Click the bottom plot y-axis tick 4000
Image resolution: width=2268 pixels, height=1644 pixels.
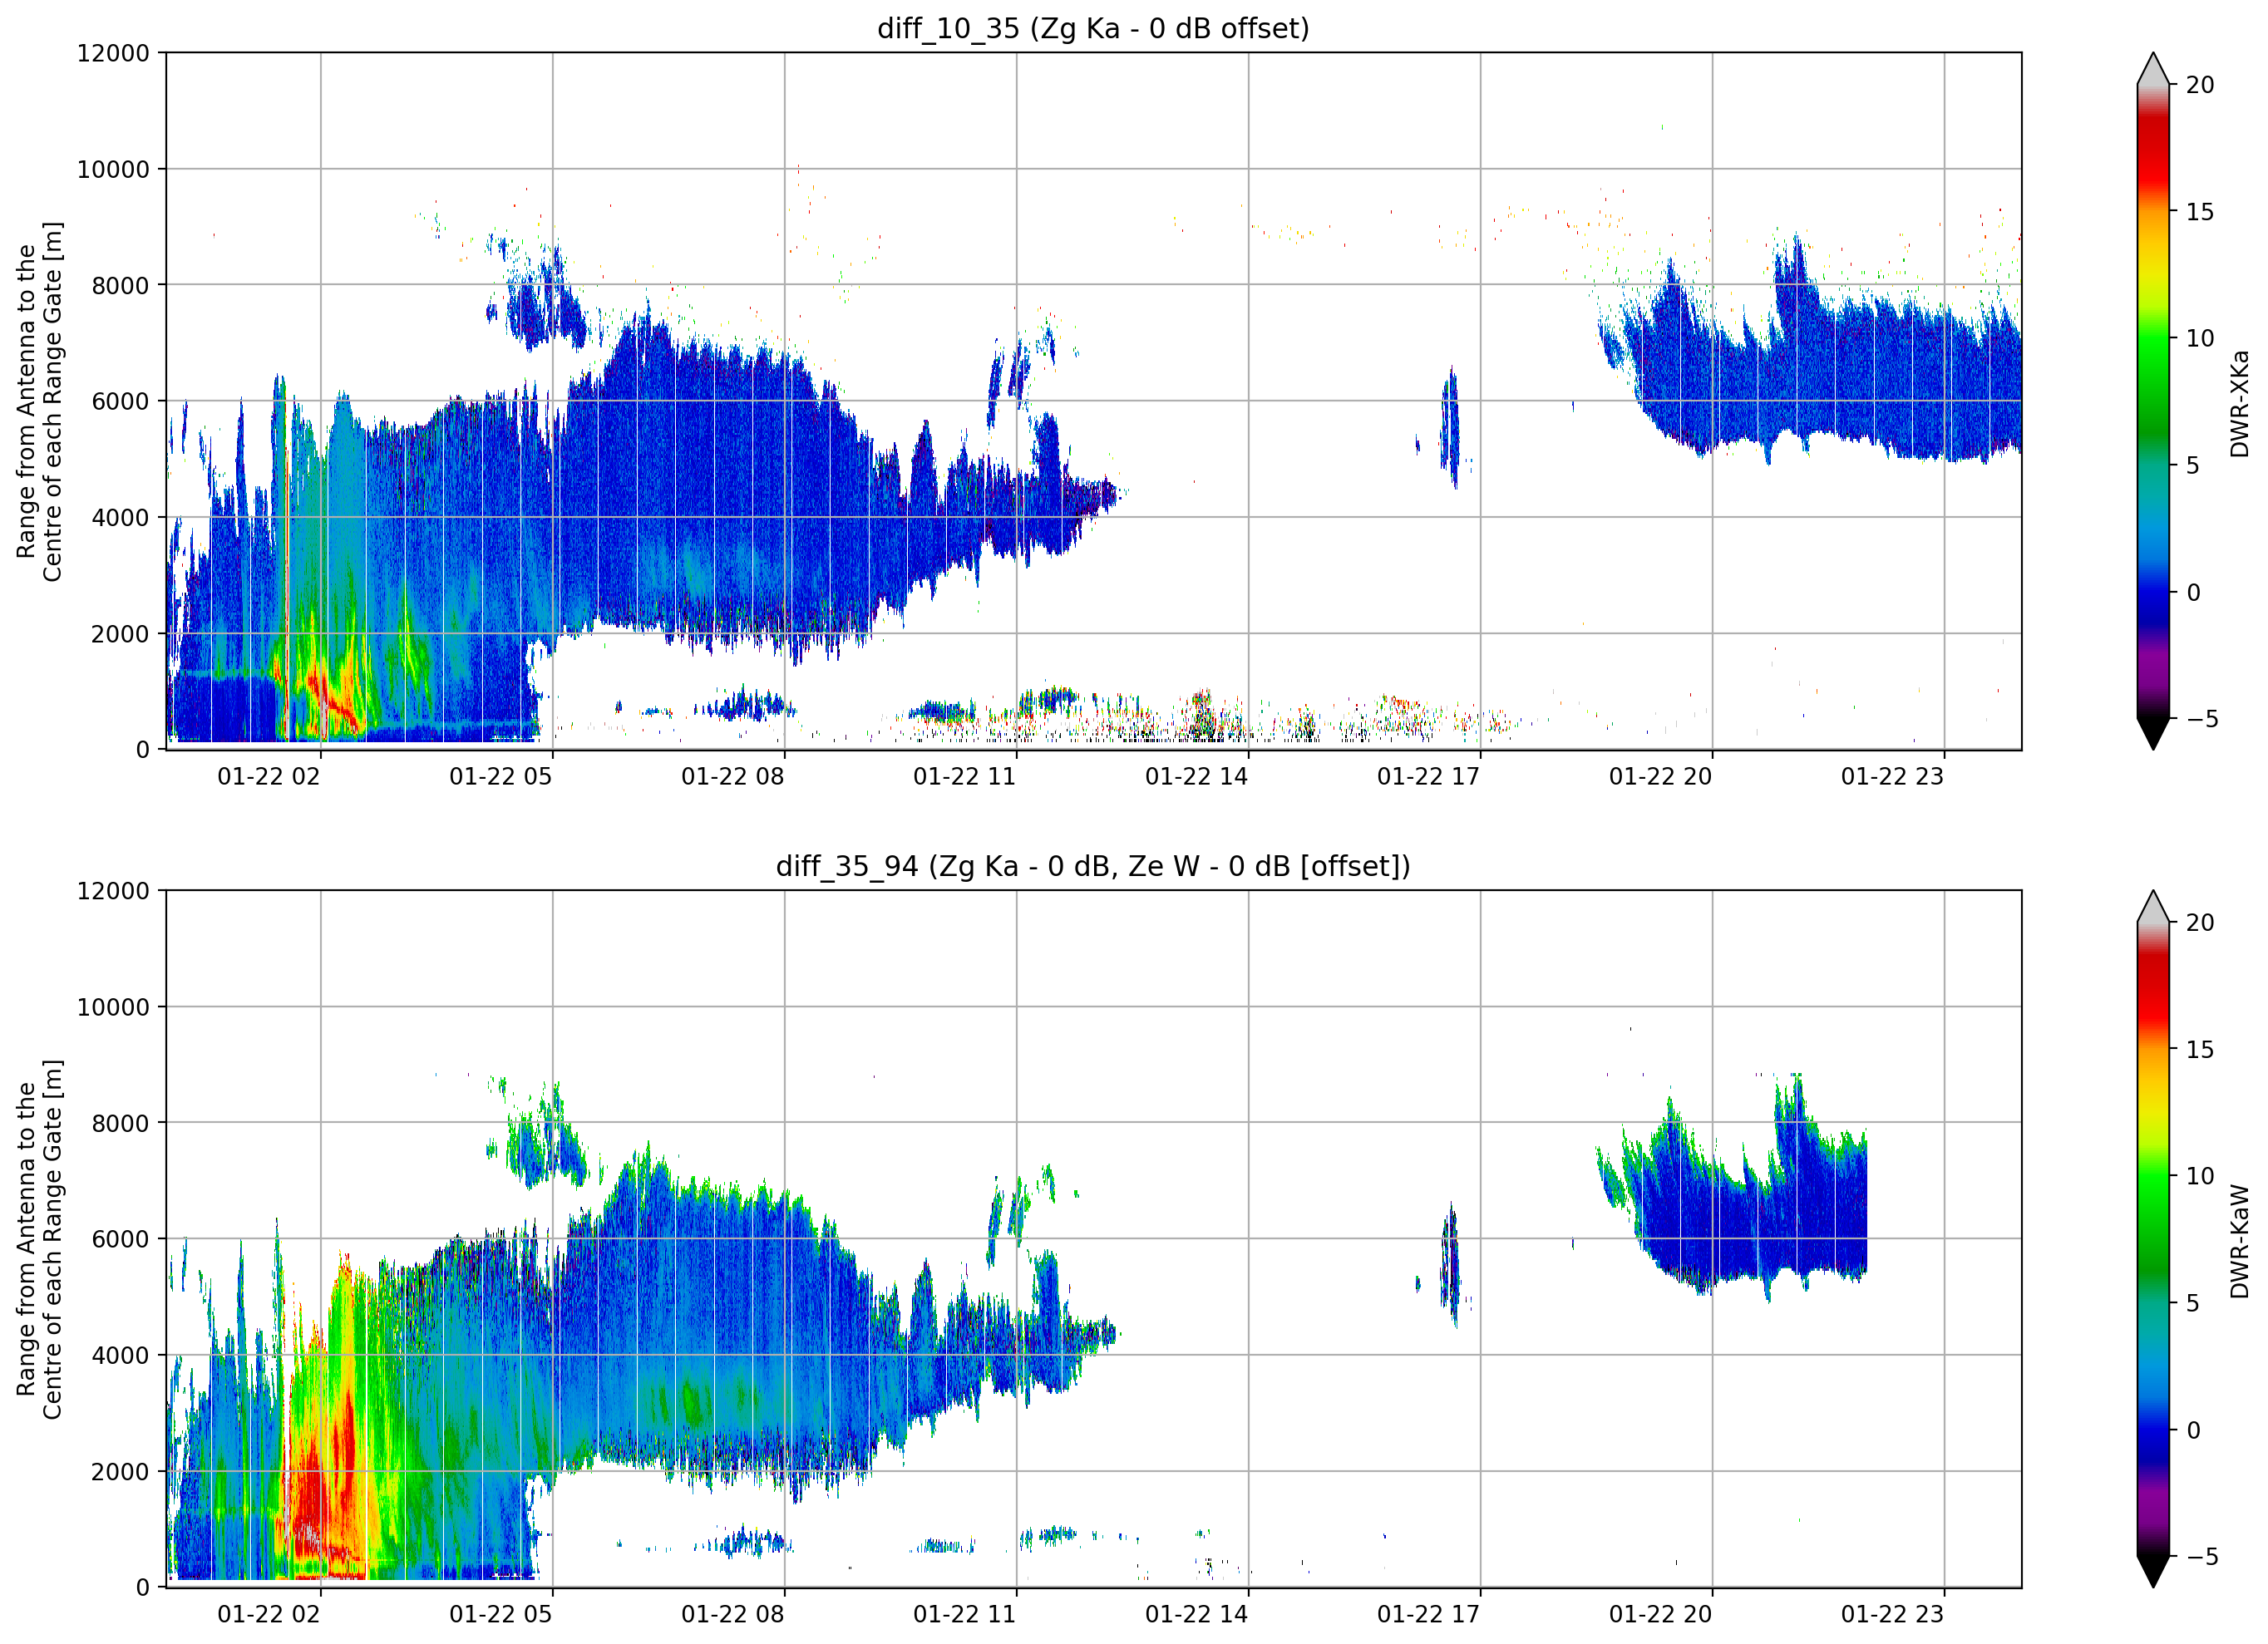coord(120,1355)
